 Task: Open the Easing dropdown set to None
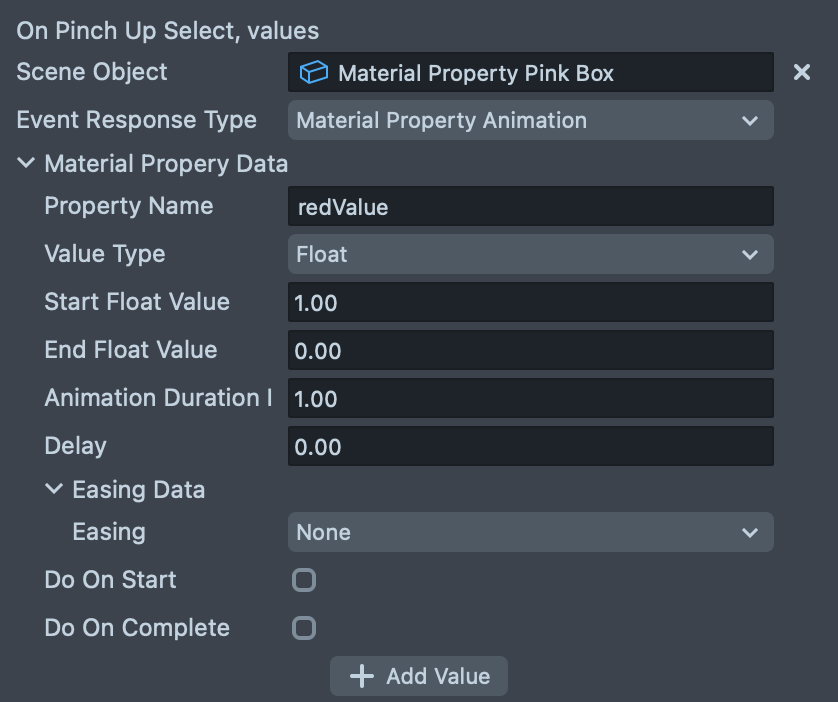tap(530, 532)
